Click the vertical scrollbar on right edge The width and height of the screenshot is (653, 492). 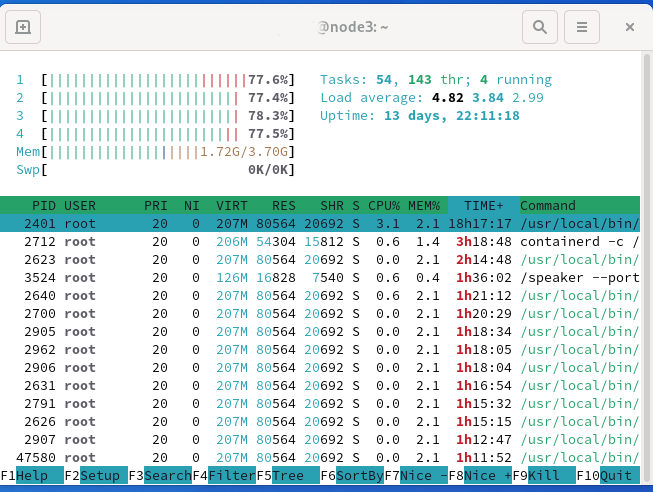click(x=646, y=267)
